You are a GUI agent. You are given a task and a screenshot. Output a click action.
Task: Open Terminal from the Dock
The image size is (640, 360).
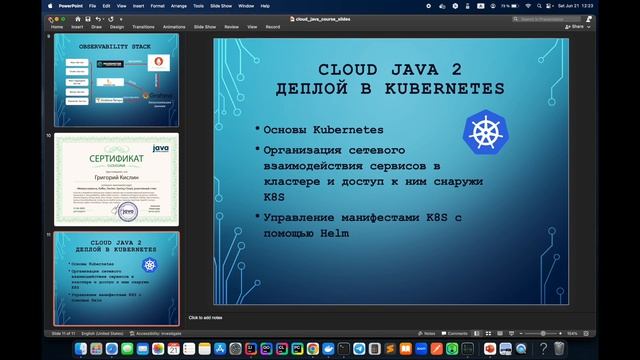tap(344, 349)
